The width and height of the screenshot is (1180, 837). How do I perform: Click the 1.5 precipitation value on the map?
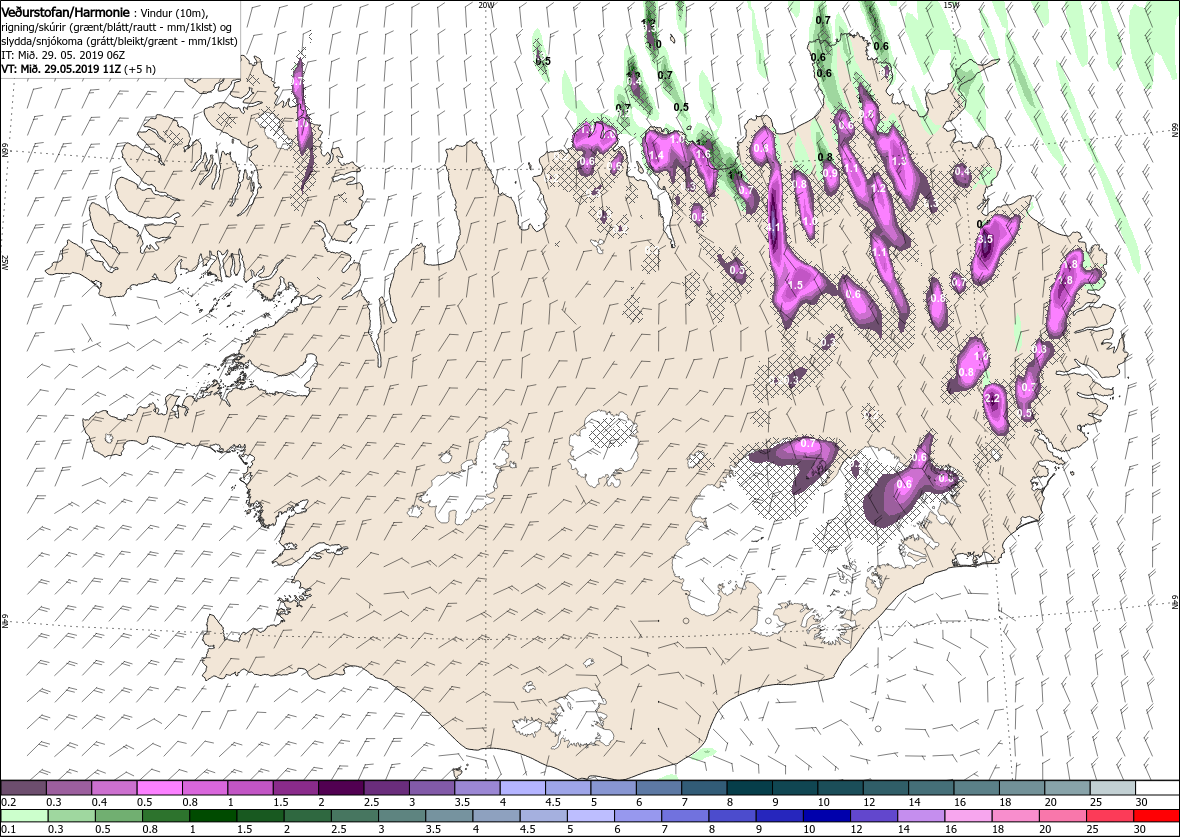(795, 285)
